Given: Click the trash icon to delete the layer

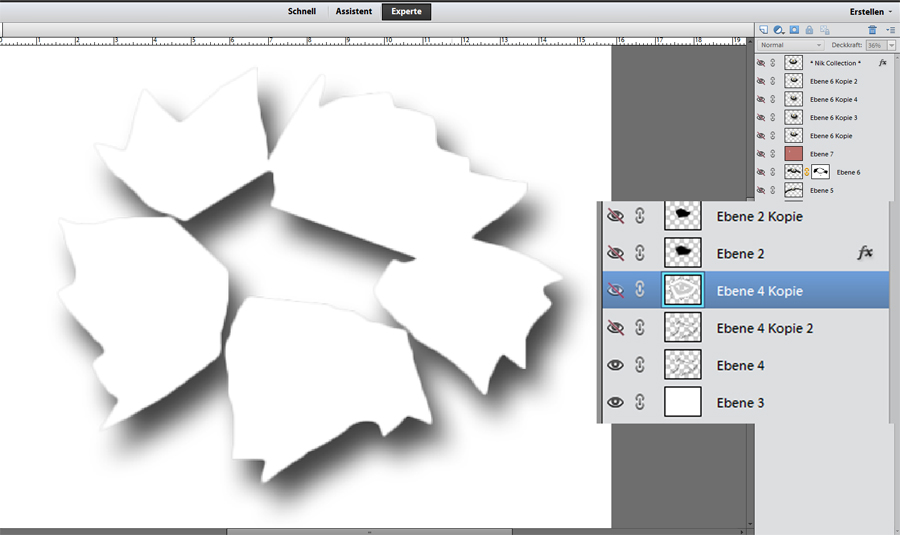Looking at the screenshot, I should click(x=872, y=31).
